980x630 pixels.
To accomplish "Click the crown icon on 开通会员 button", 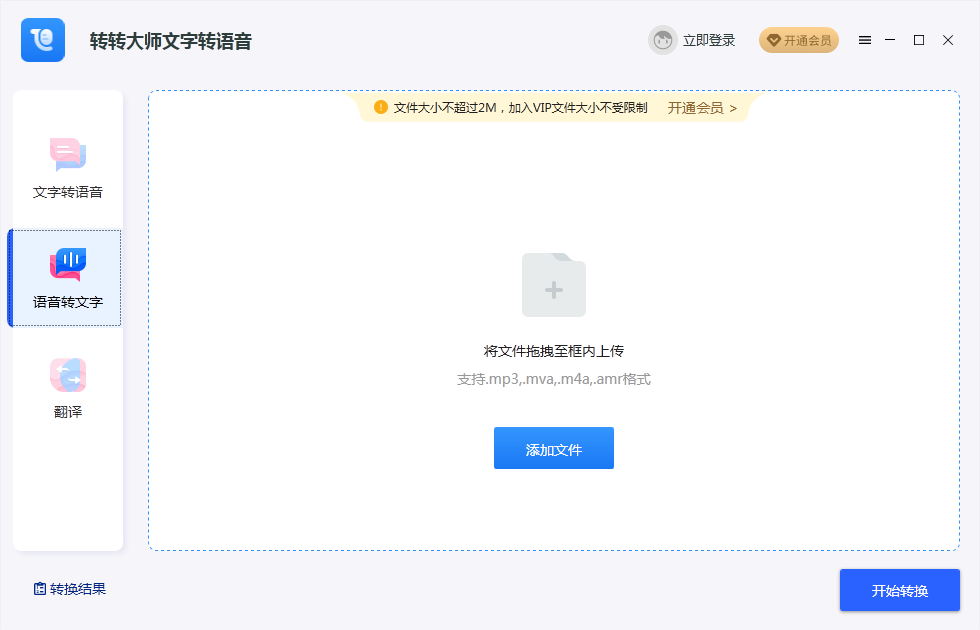I will click(775, 40).
